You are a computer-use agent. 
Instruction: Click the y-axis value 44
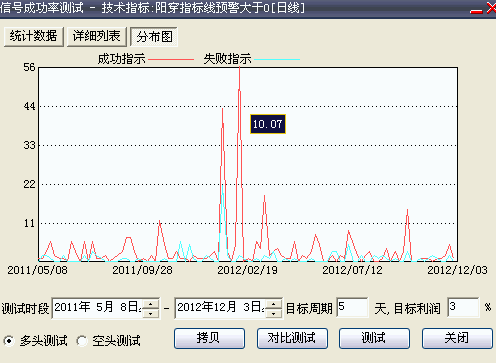tap(29, 106)
